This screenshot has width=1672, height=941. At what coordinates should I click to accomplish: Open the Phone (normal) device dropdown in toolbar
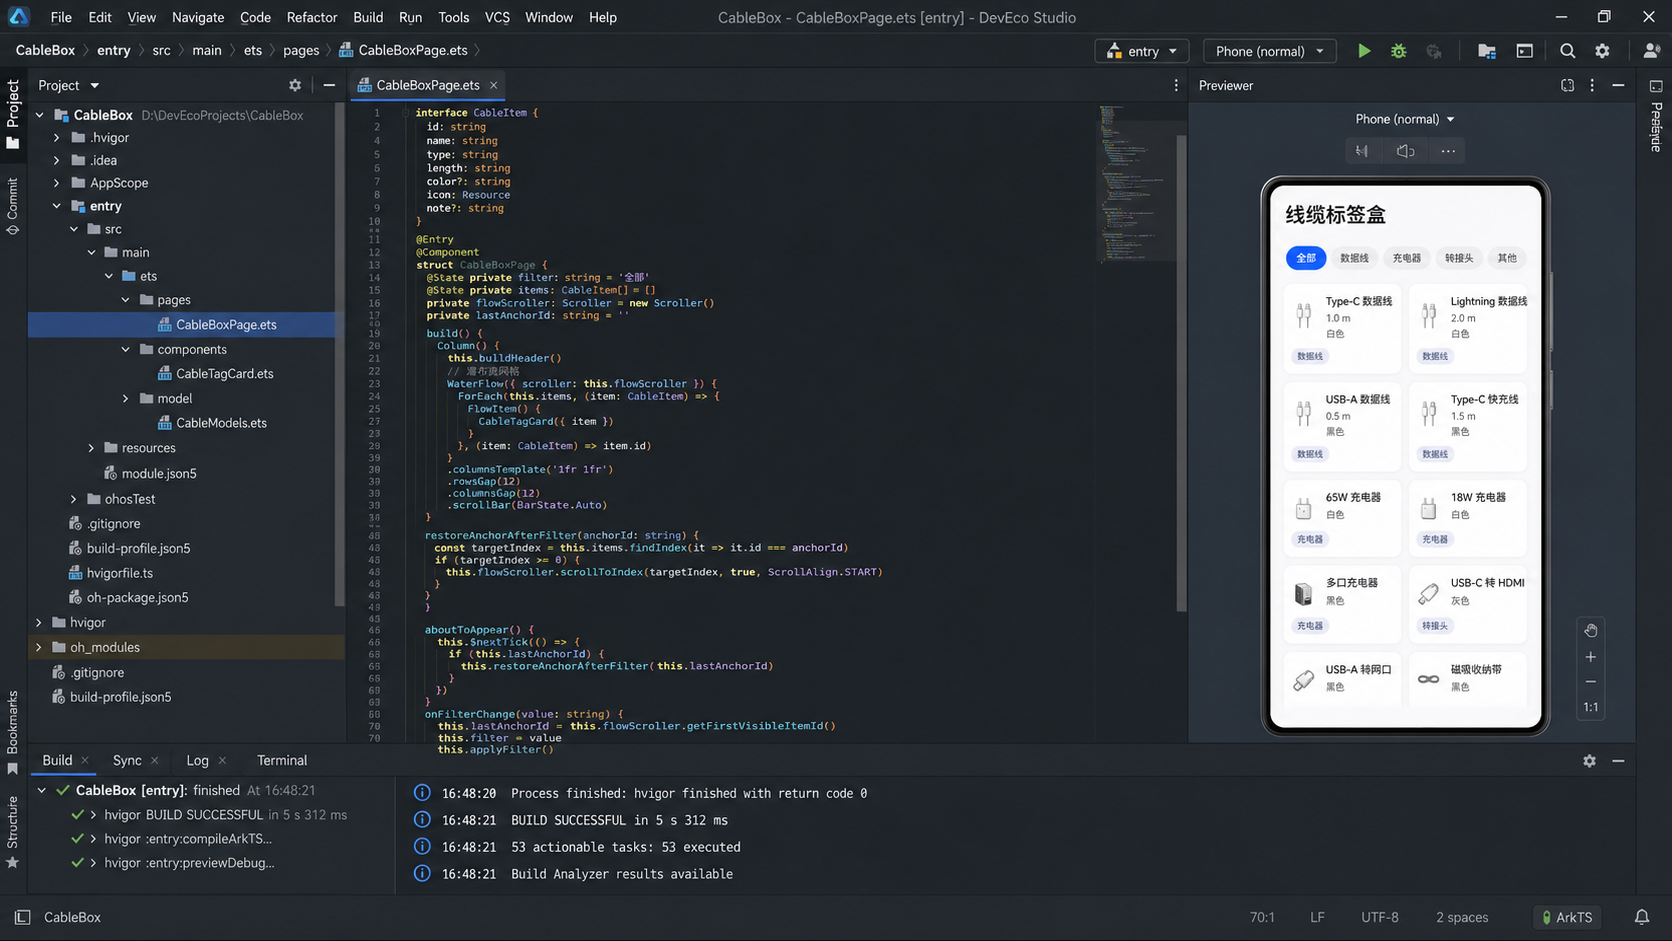pyautogui.click(x=1270, y=51)
